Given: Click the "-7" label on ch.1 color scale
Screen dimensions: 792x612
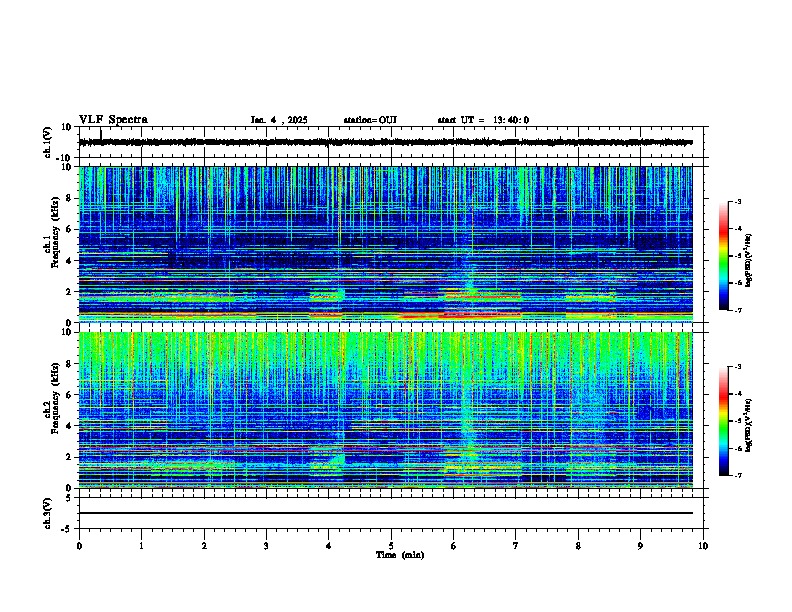Looking at the screenshot, I should click(737, 310).
